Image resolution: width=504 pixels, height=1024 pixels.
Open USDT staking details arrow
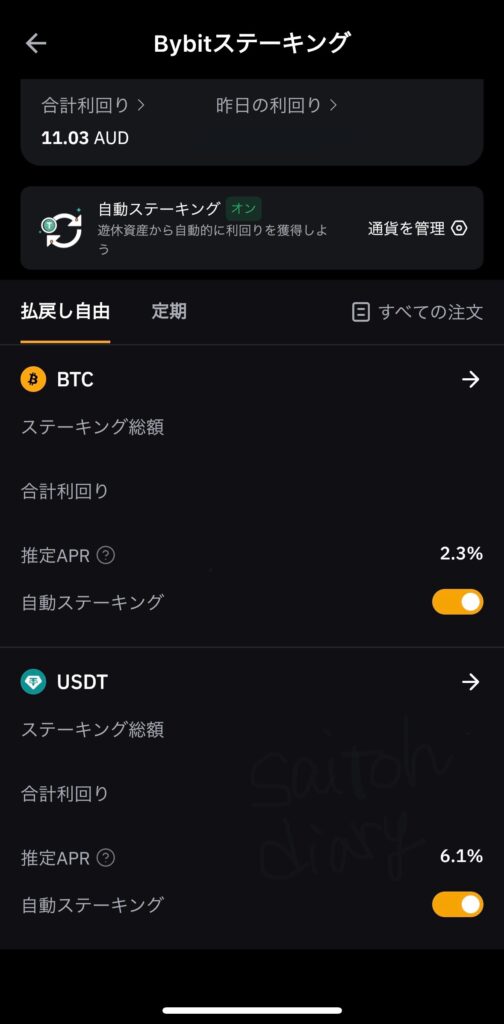pyautogui.click(x=471, y=682)
